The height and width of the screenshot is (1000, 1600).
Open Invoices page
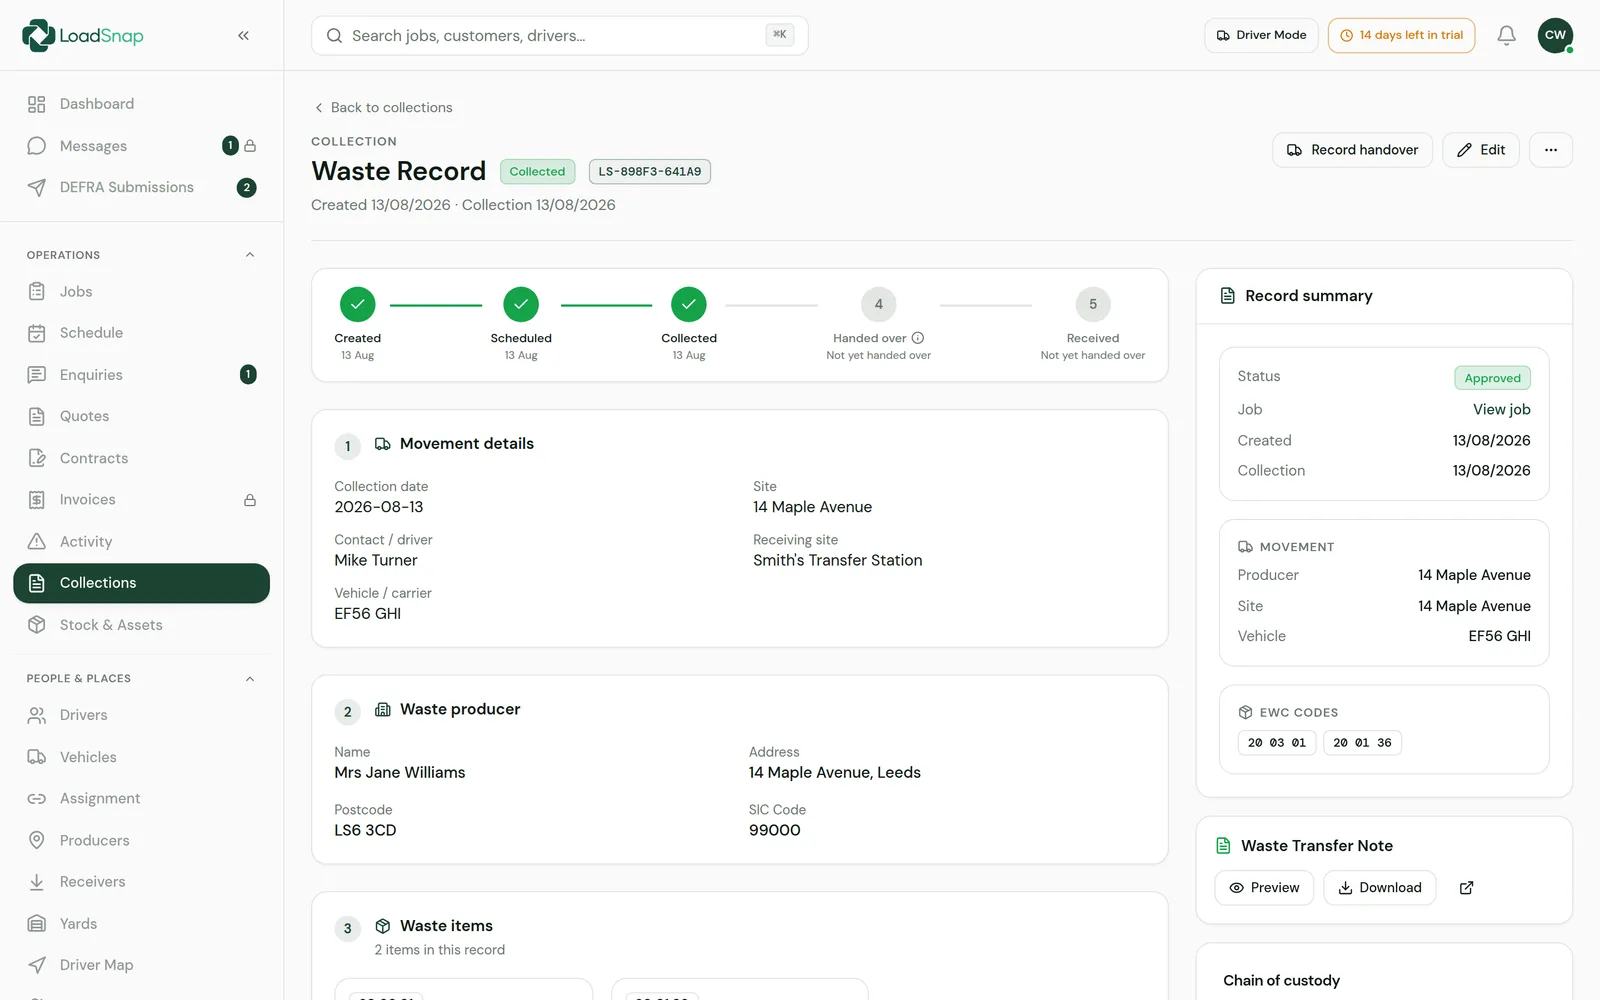pyautogui.click(x=141, y=500)
